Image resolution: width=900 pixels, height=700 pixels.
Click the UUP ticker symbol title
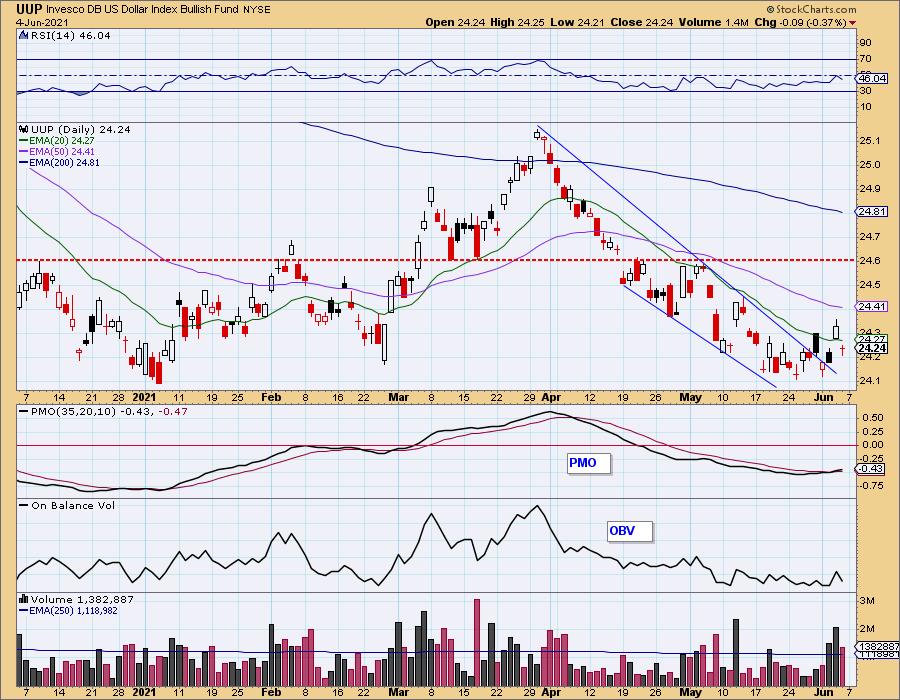click(x=29, y=9)
